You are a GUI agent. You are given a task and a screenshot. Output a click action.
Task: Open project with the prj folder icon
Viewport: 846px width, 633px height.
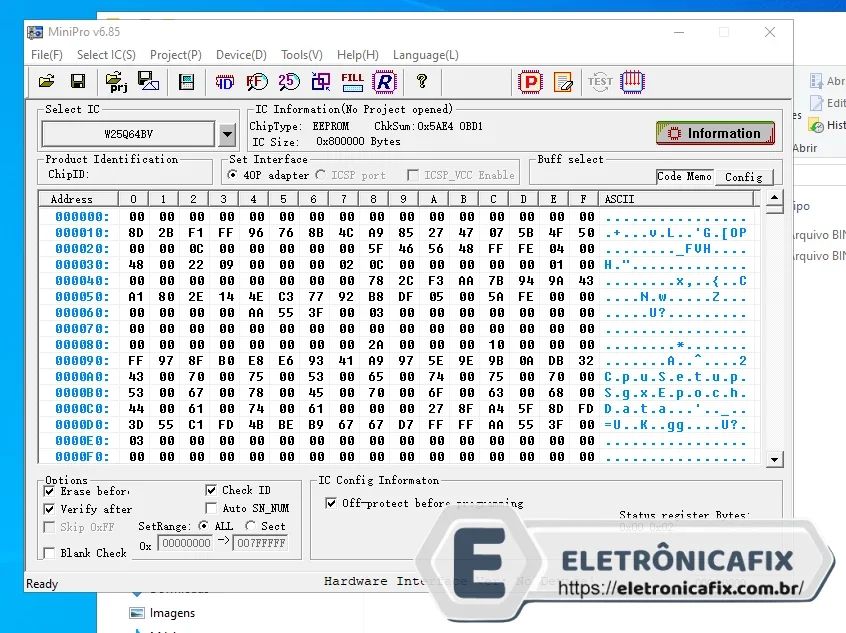coord(116,81)
